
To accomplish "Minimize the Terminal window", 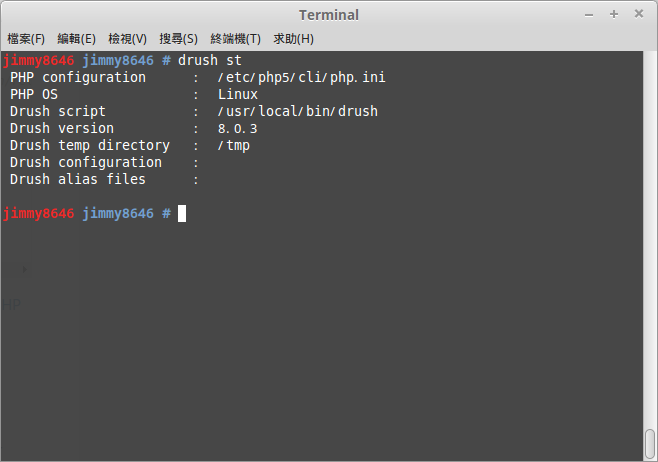I will click(589, 15).
